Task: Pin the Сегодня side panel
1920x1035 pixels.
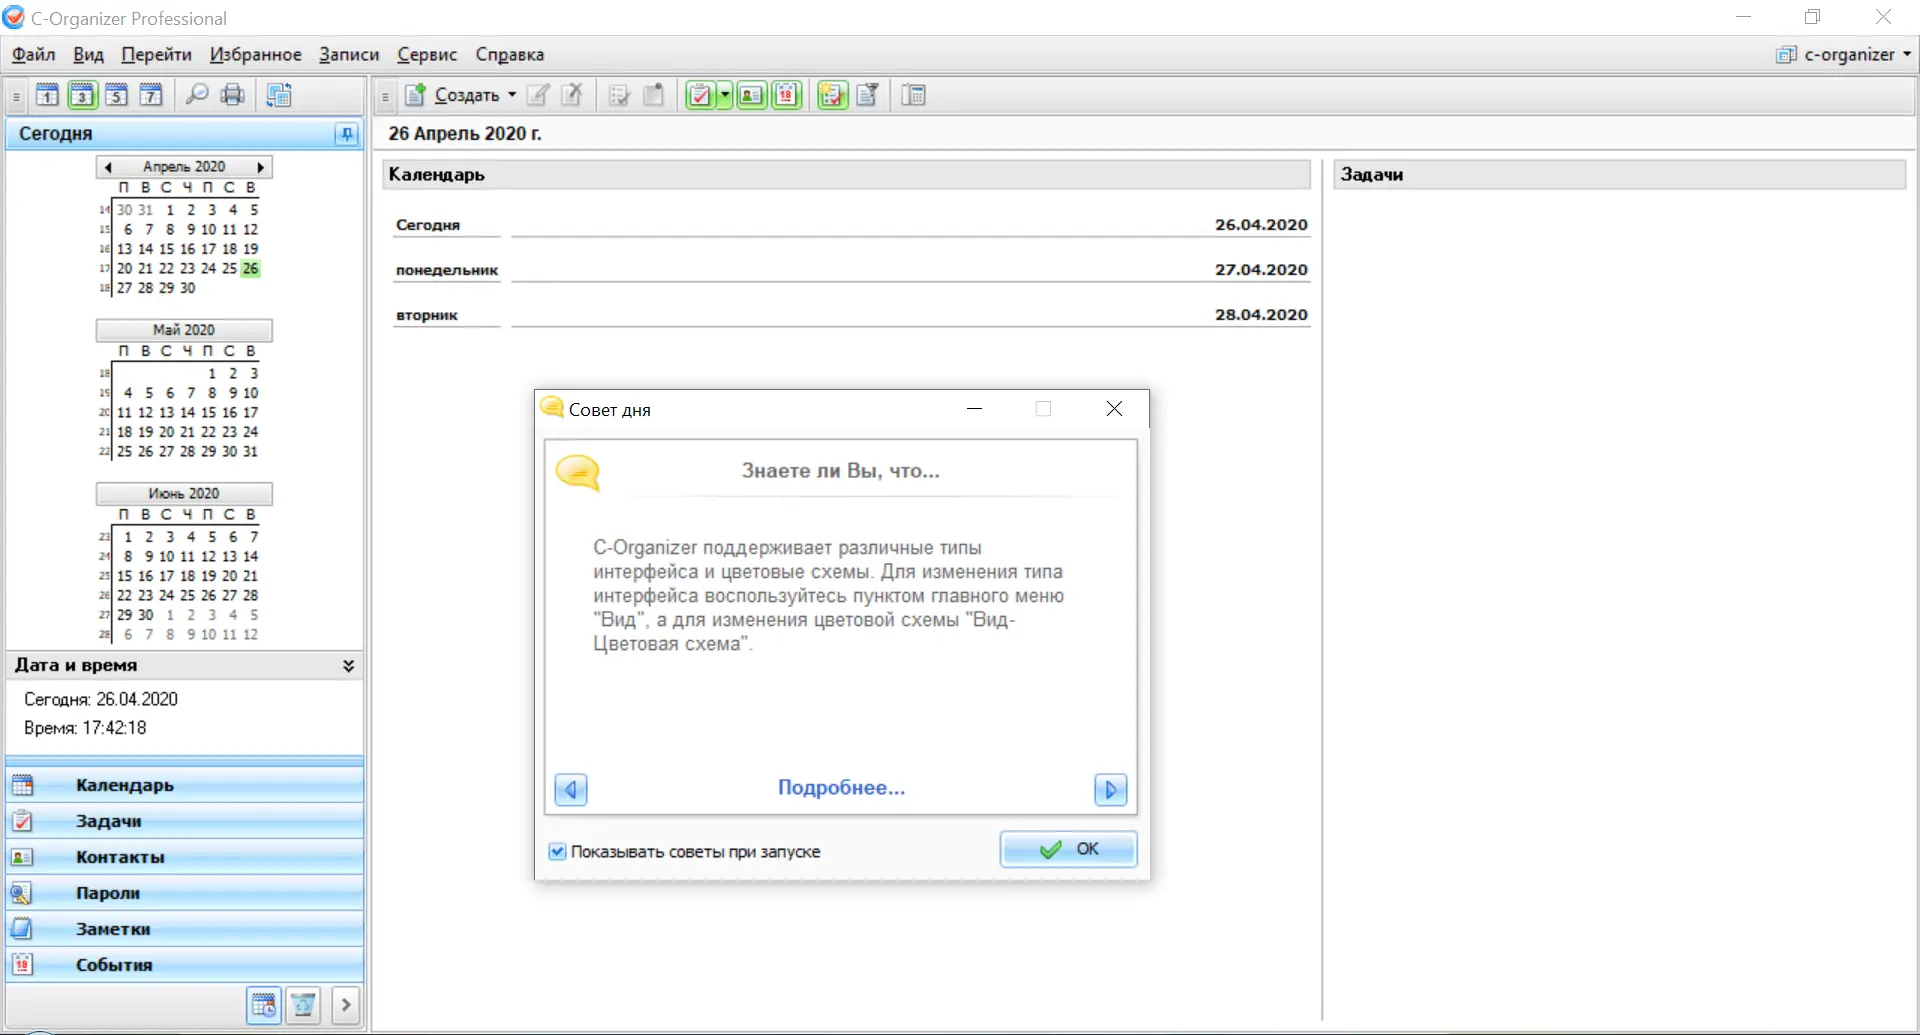Action: click(x=346, y=134)
